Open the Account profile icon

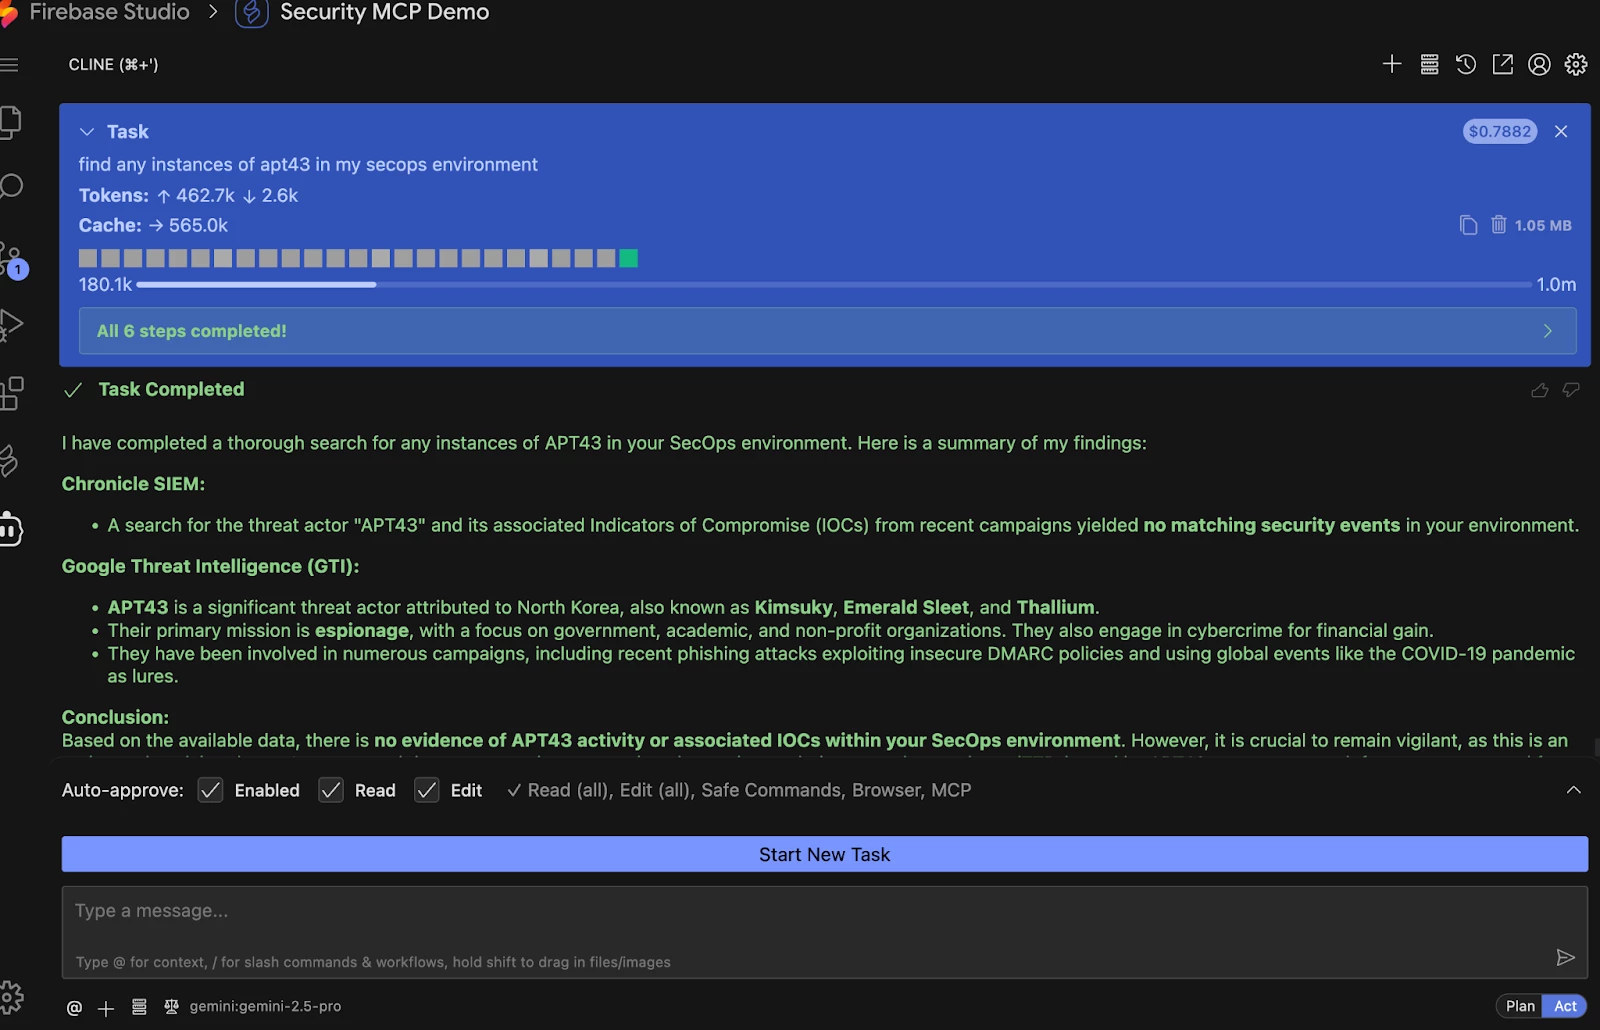point(1540,64)
